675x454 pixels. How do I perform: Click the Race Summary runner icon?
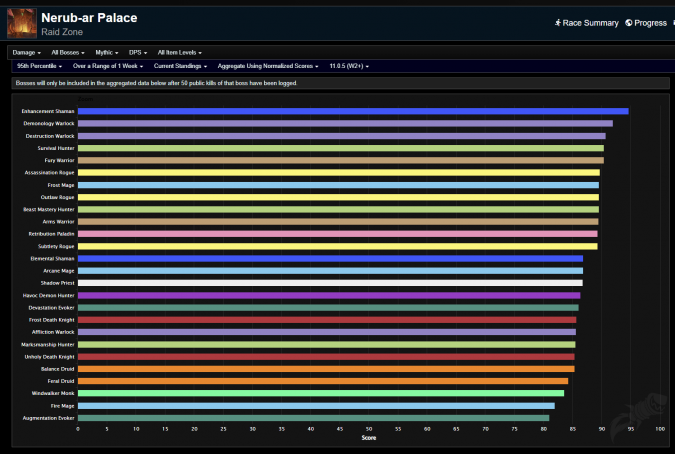(558, 23)
